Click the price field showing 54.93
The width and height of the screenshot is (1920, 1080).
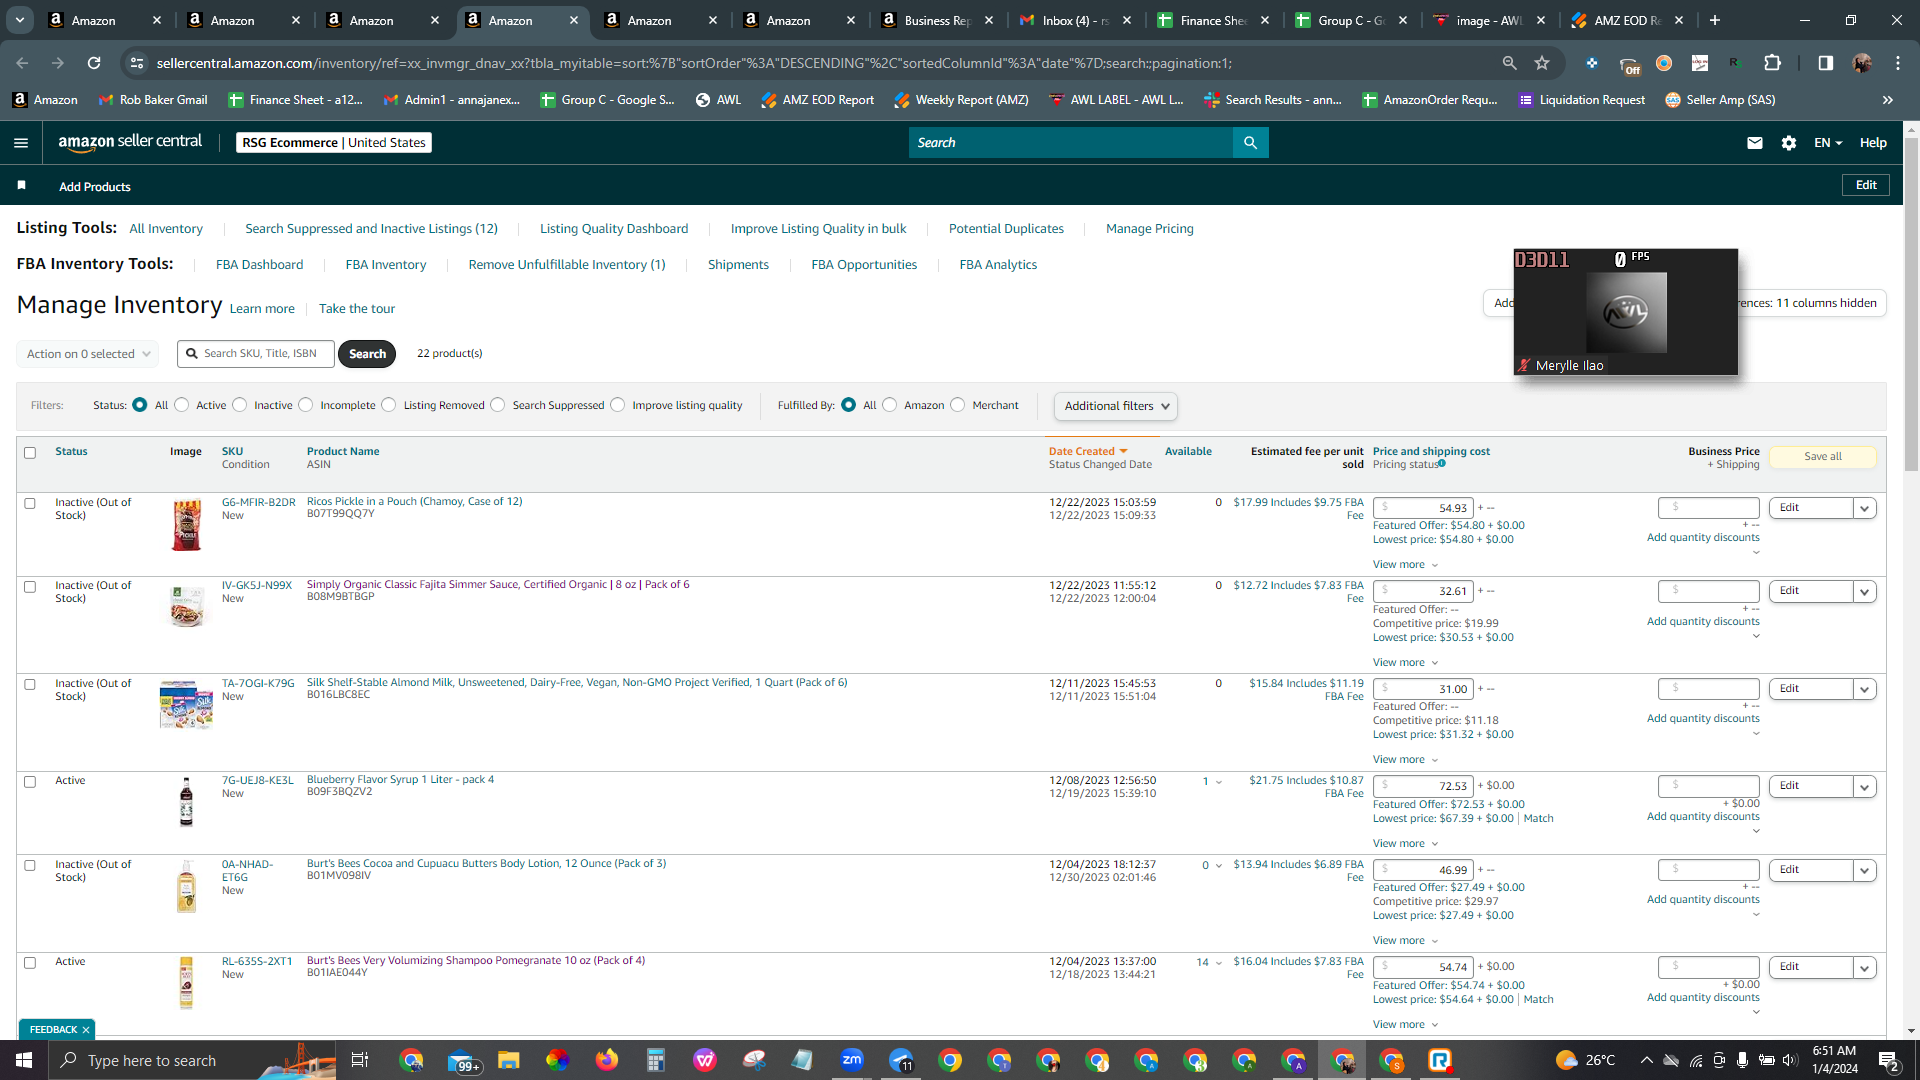point(1423,508)
